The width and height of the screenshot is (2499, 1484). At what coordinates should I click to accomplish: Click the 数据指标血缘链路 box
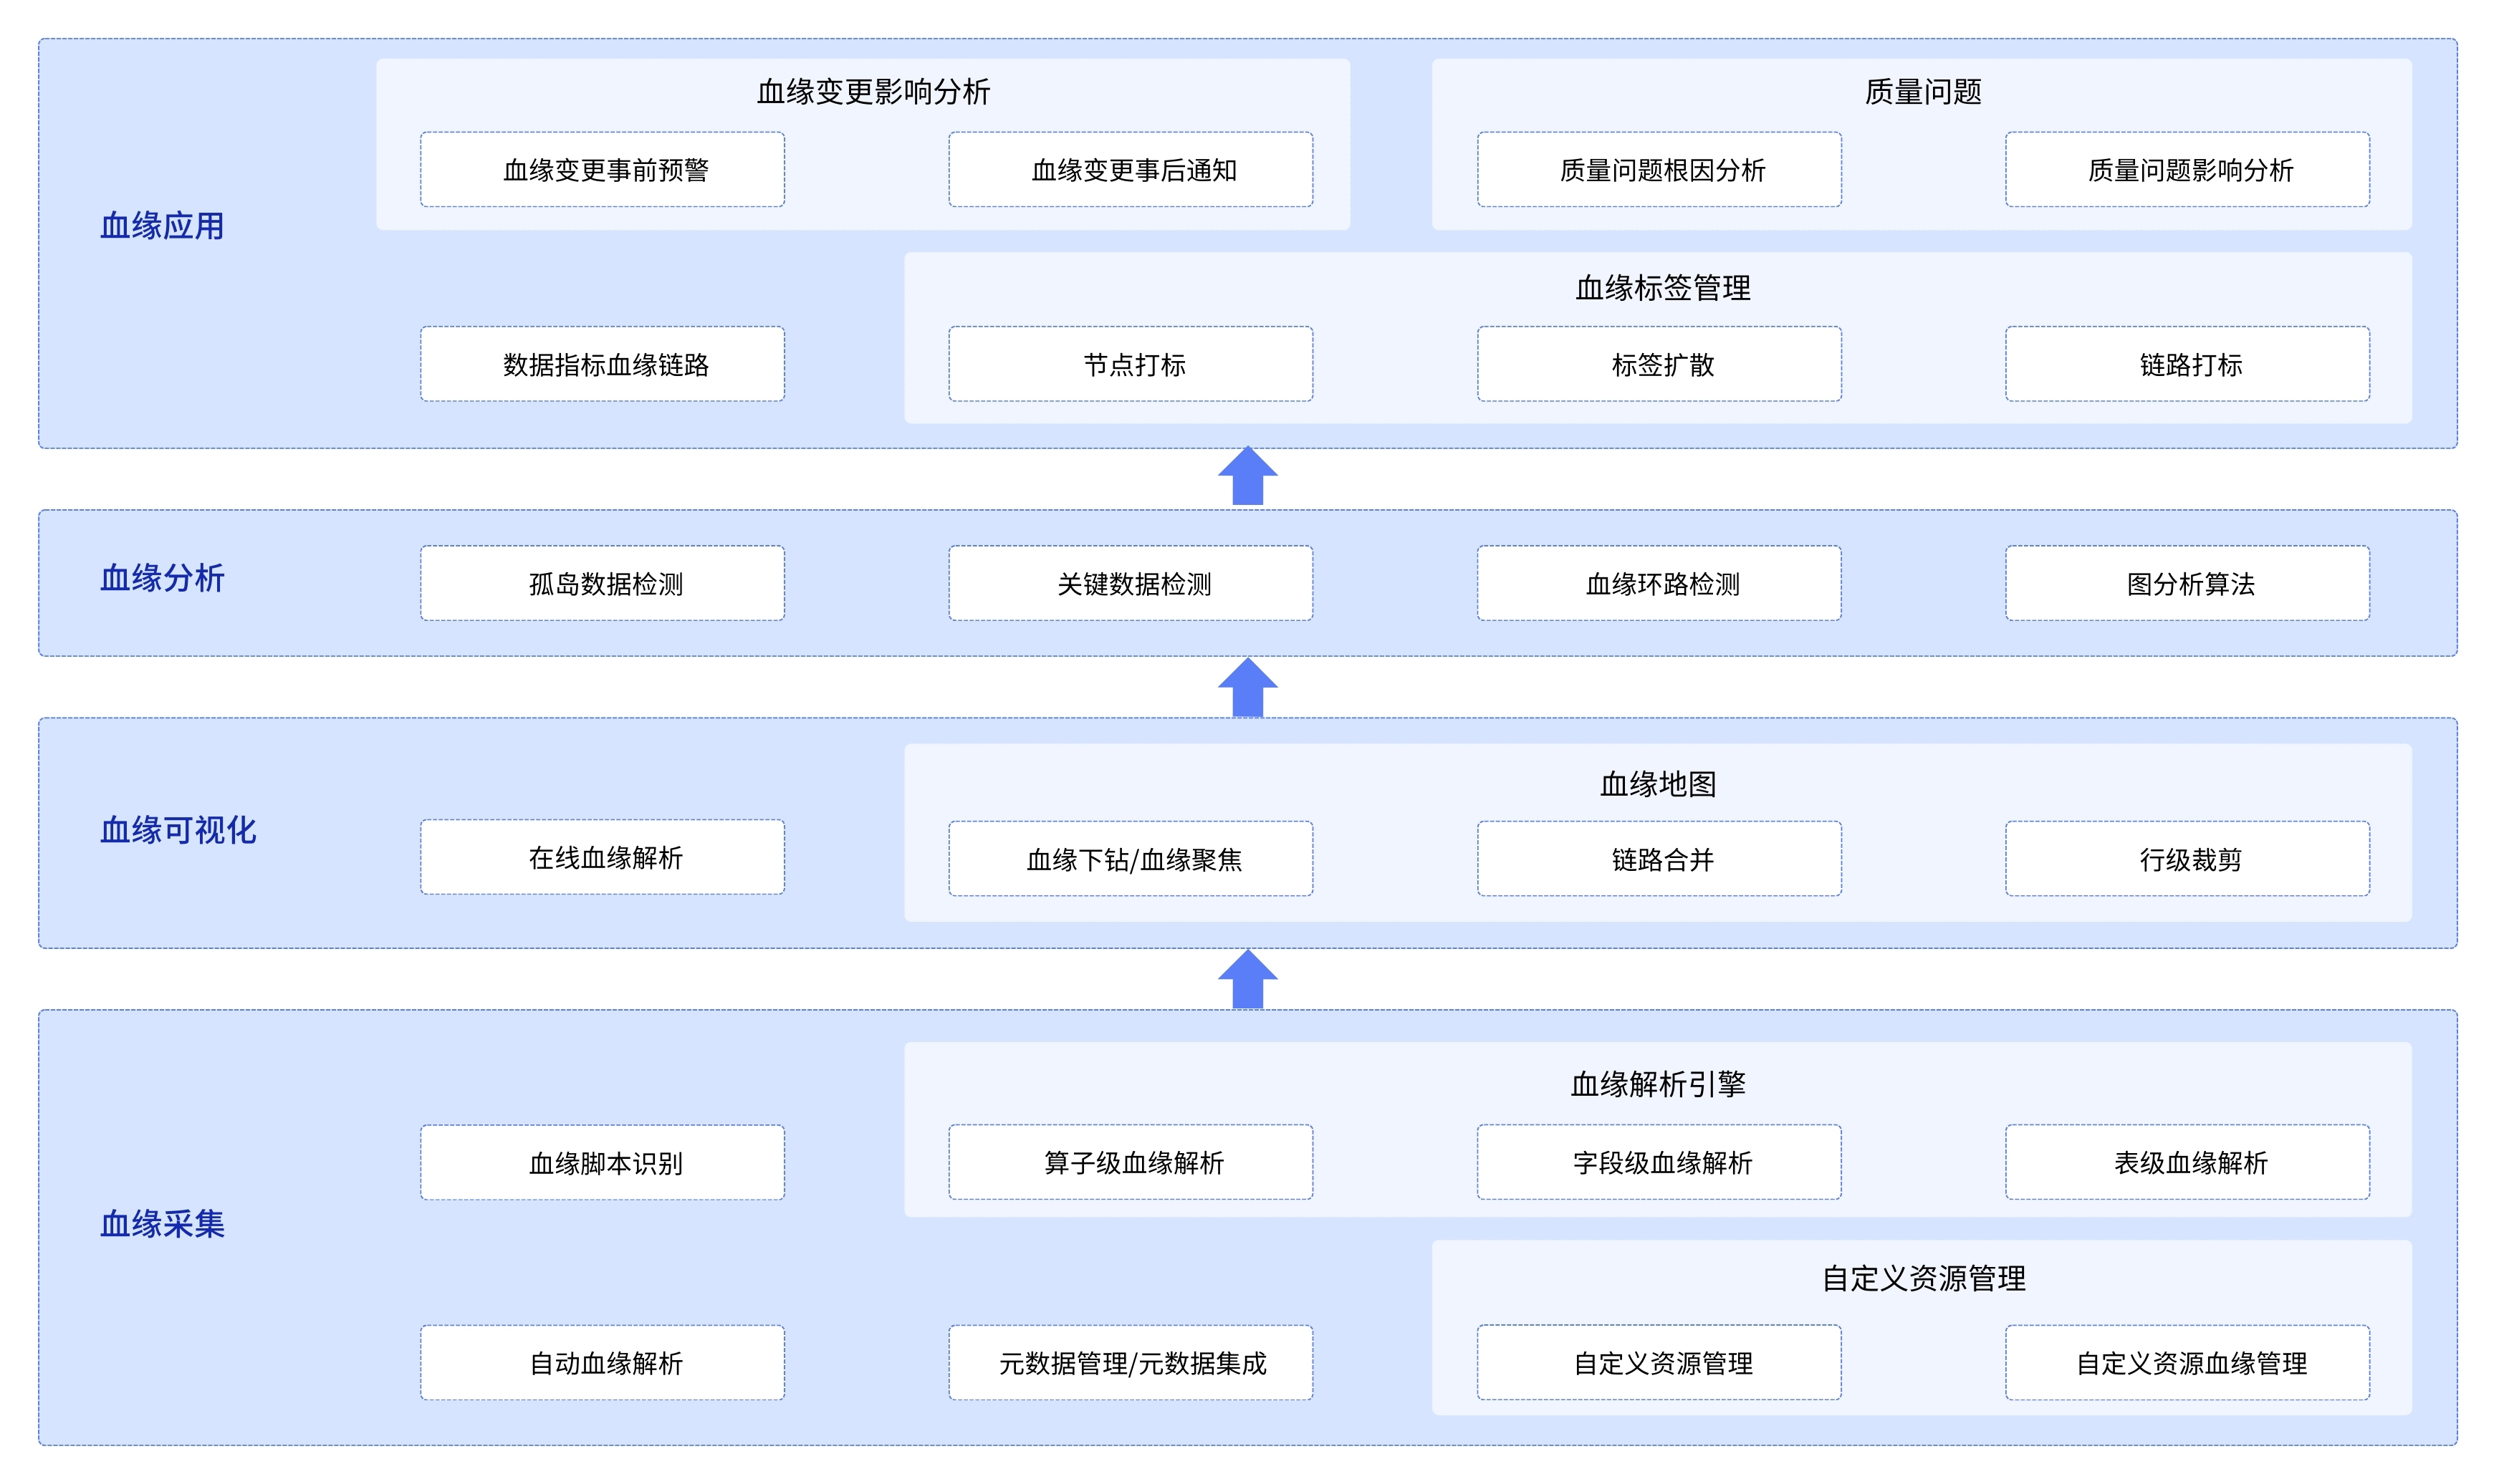coord(602,364)
